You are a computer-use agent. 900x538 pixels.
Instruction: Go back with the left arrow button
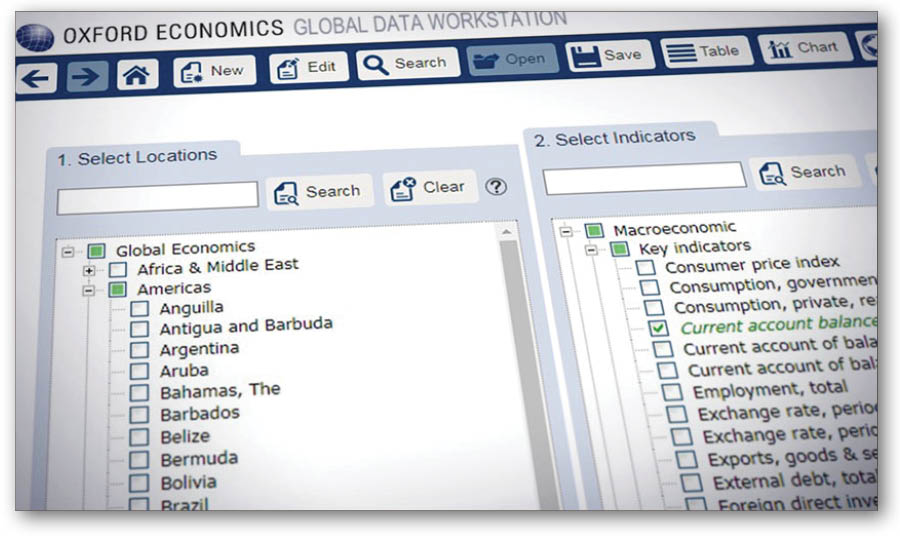[x=36, y=78]
